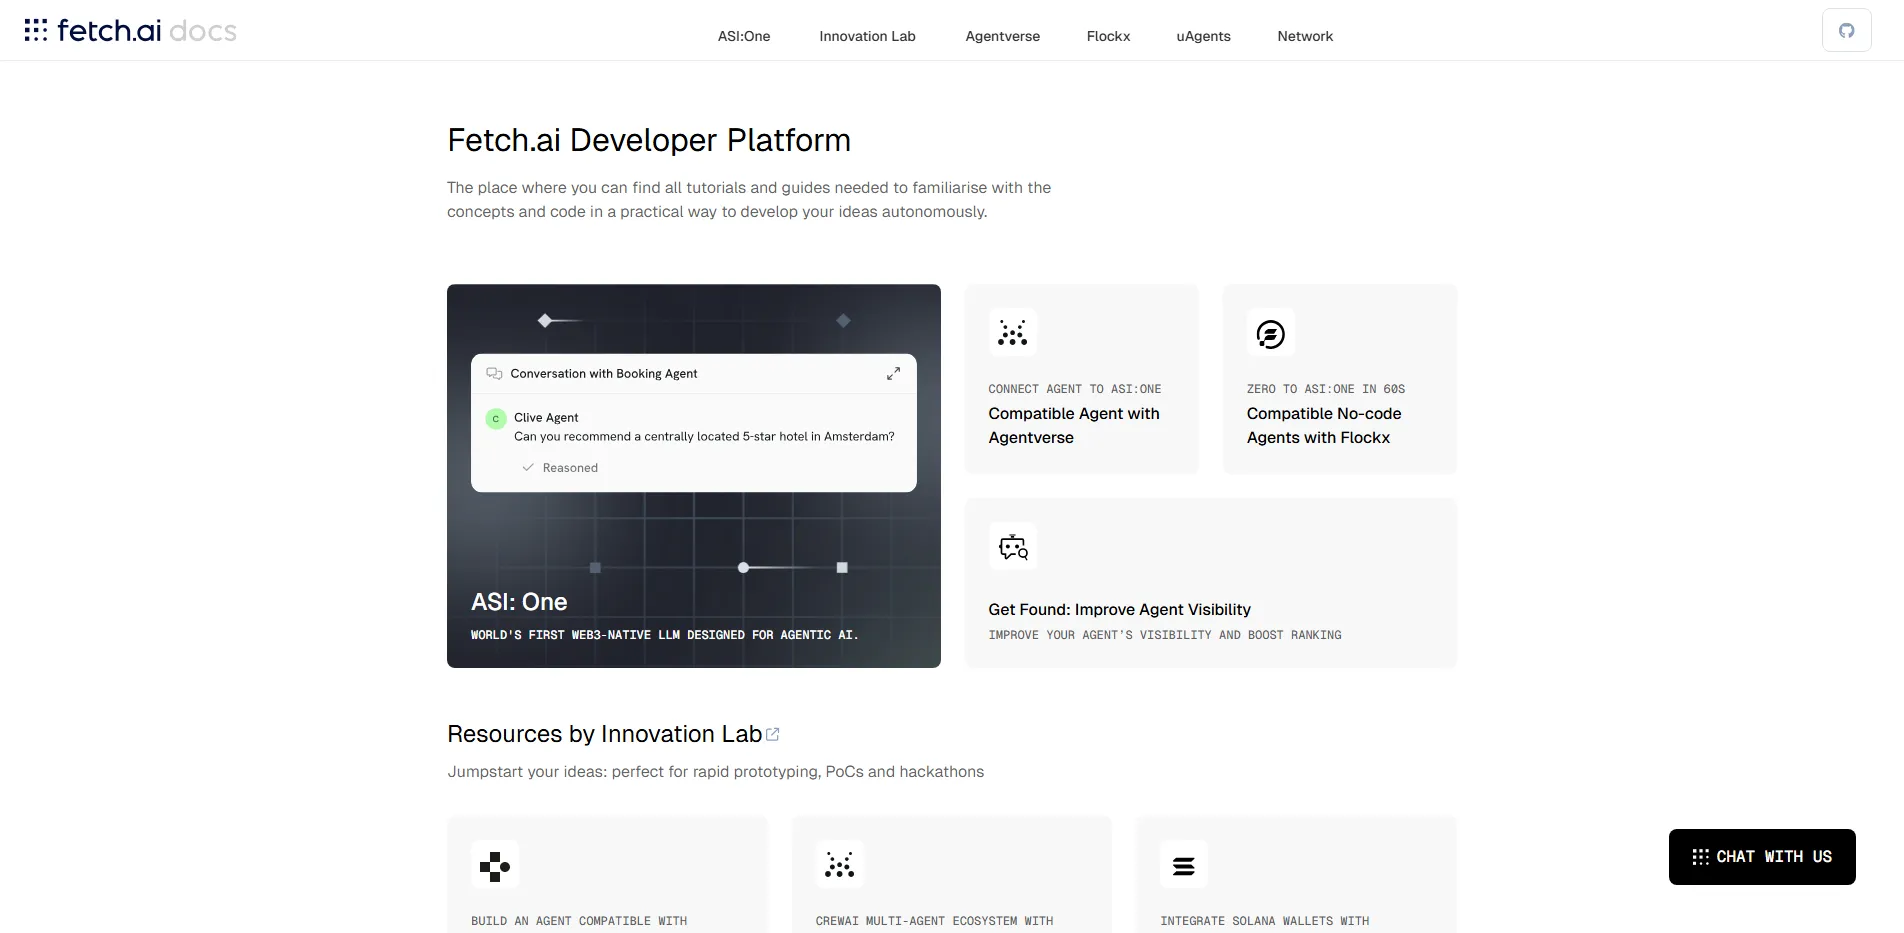Image resolution: width=1904 pixels, height=933 pixels.
Task: Click the Solana icon on wallets integration card
Action: pyautogui.click(x=1183, y=864)
